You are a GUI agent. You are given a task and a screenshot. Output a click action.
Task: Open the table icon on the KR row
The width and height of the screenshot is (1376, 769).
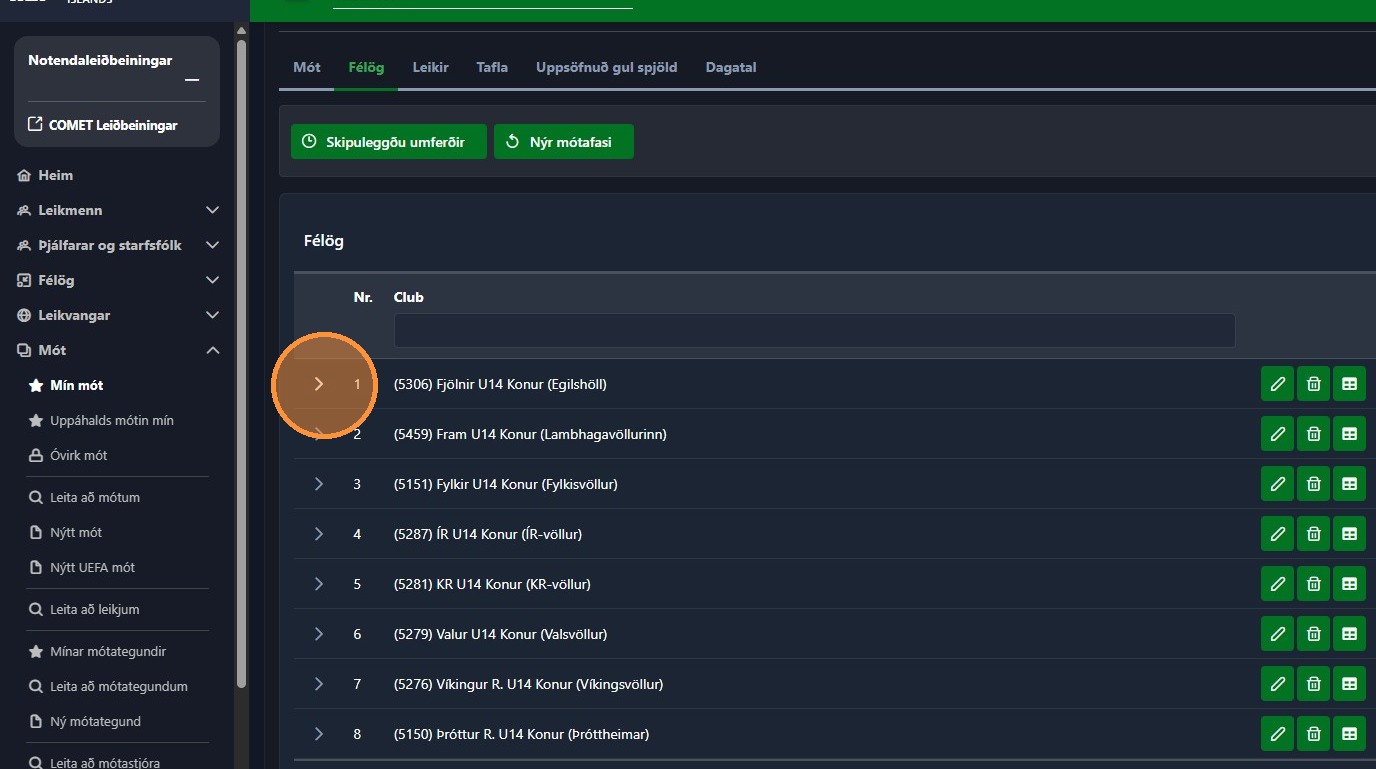tap(1349, 584)
